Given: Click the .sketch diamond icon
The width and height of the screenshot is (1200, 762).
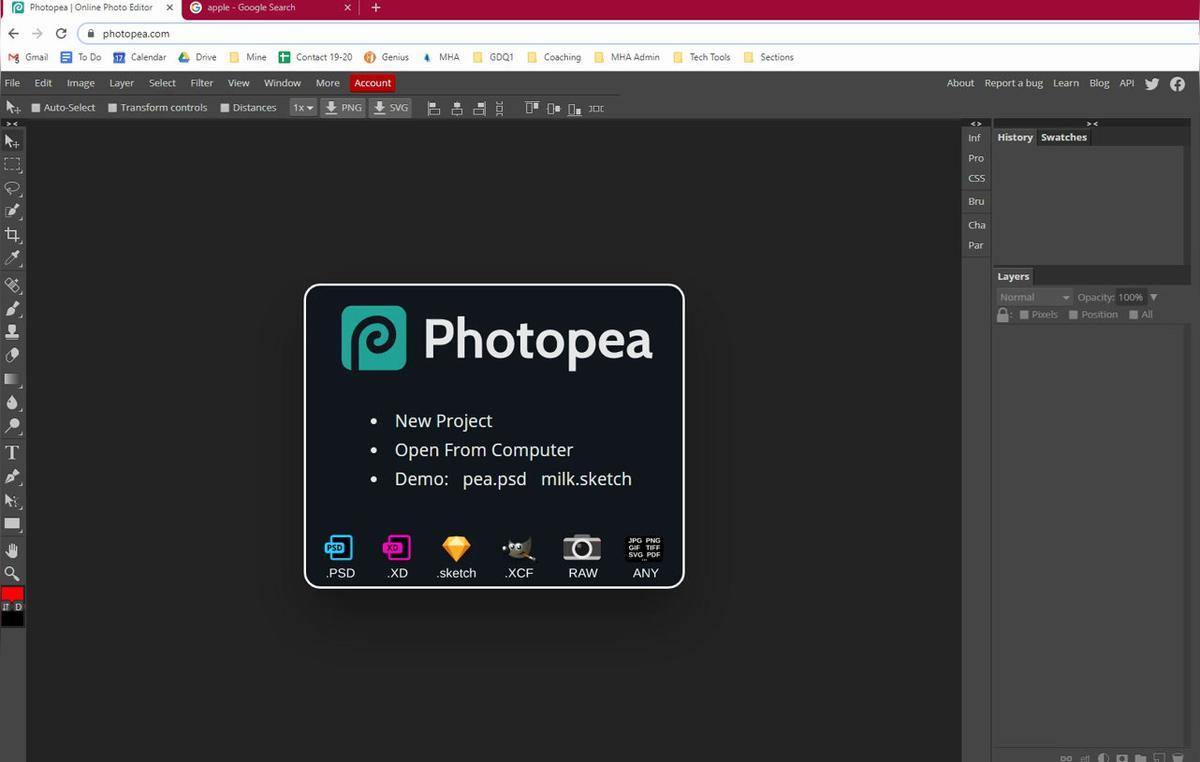Looking at the screenshot, I should [456, 548].
